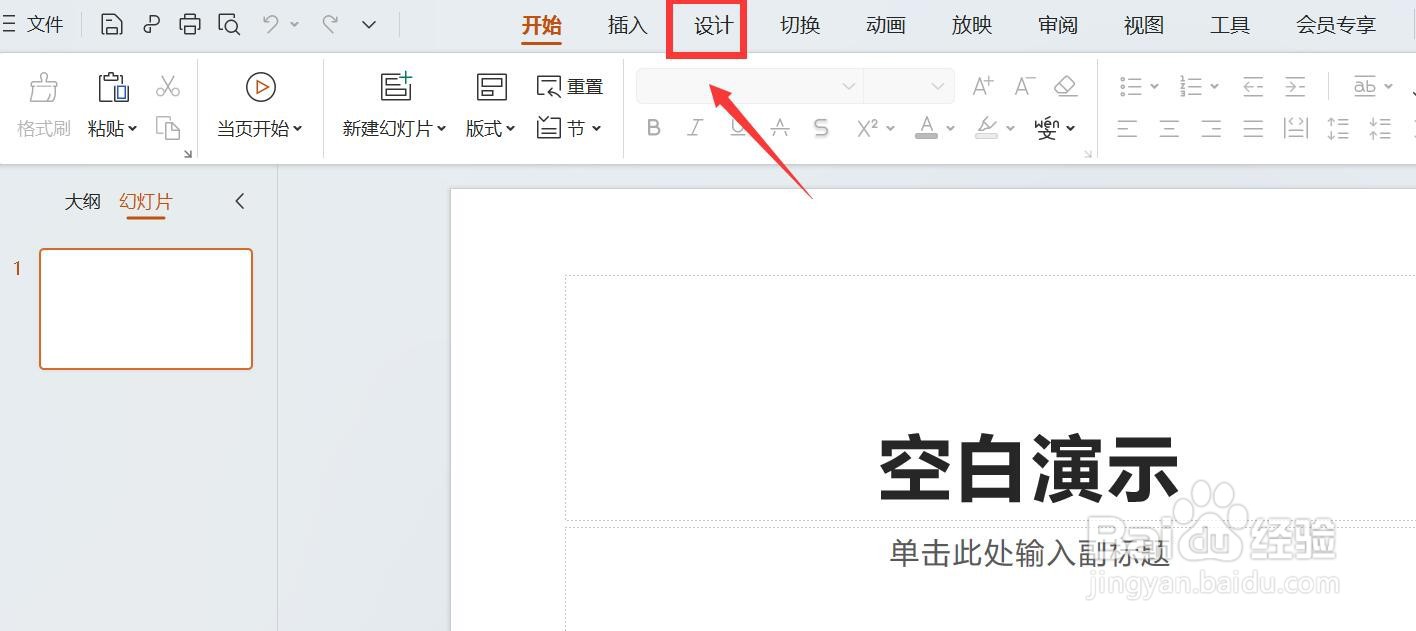The image size is (1416, 631).
Task: Expand the 当页开始 dropdown arrow
Action: 297,128
